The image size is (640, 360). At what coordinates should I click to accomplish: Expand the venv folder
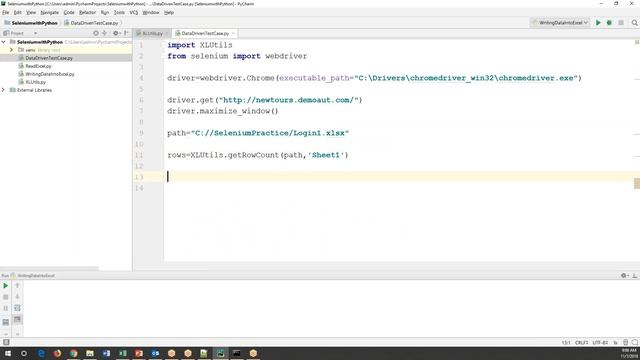coord(11,50)
